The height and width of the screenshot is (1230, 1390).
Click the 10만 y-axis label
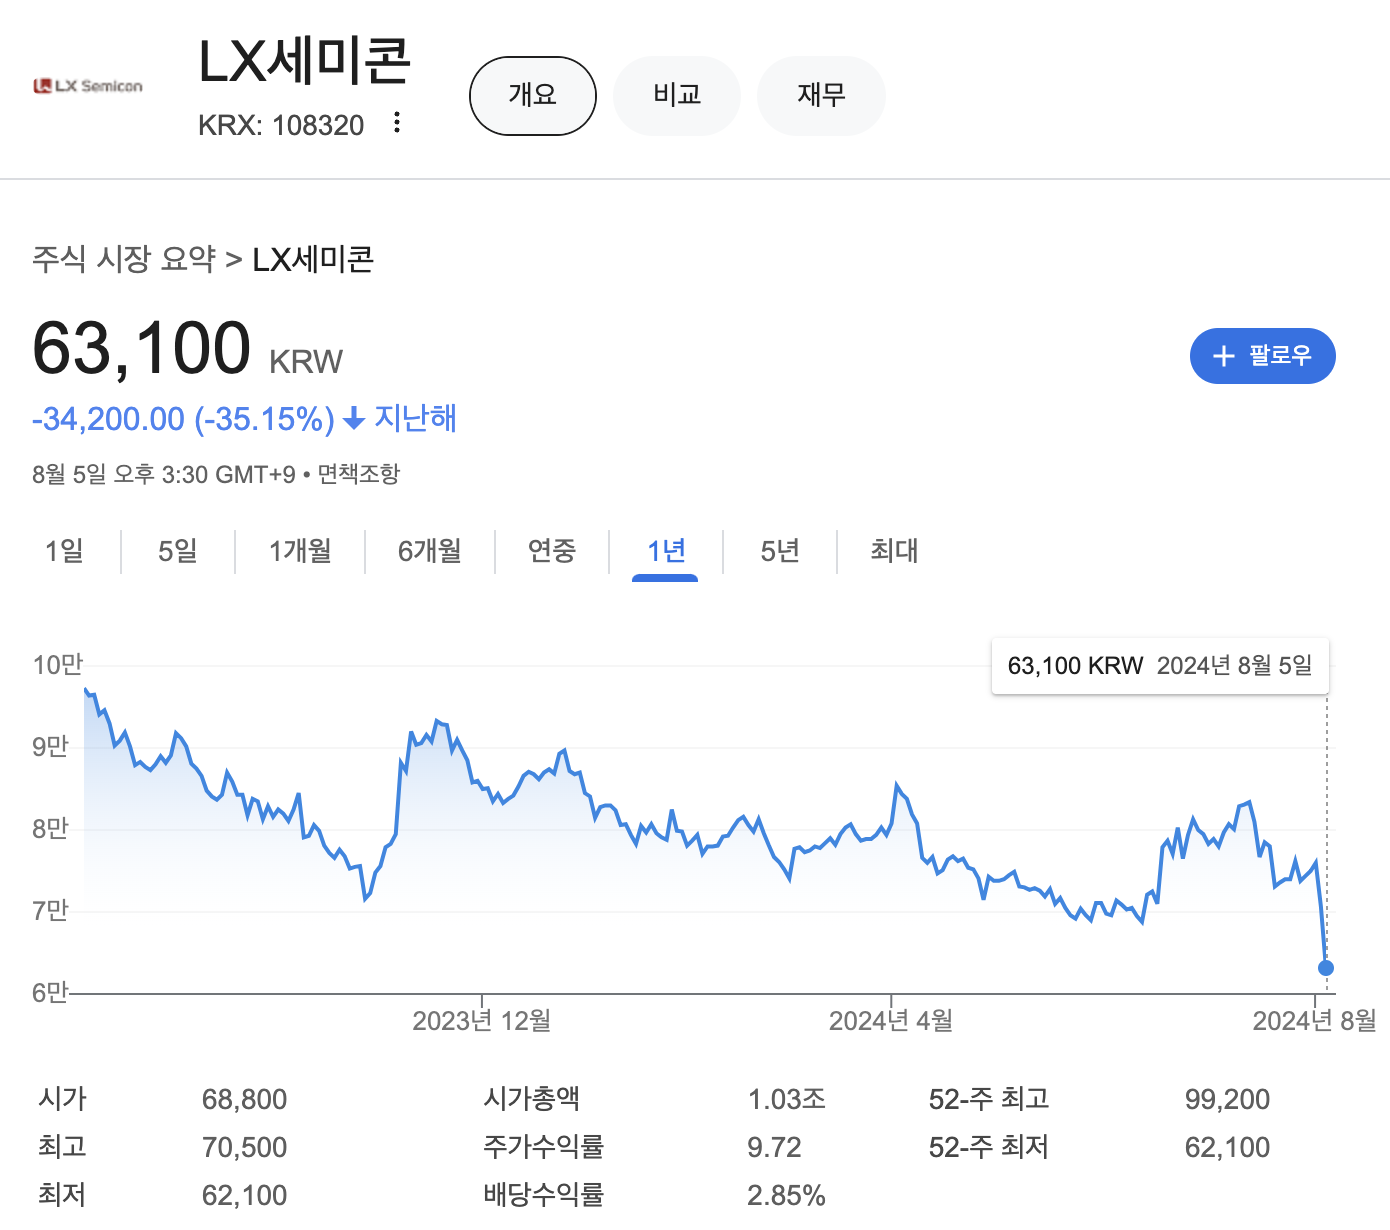[58, 665]
